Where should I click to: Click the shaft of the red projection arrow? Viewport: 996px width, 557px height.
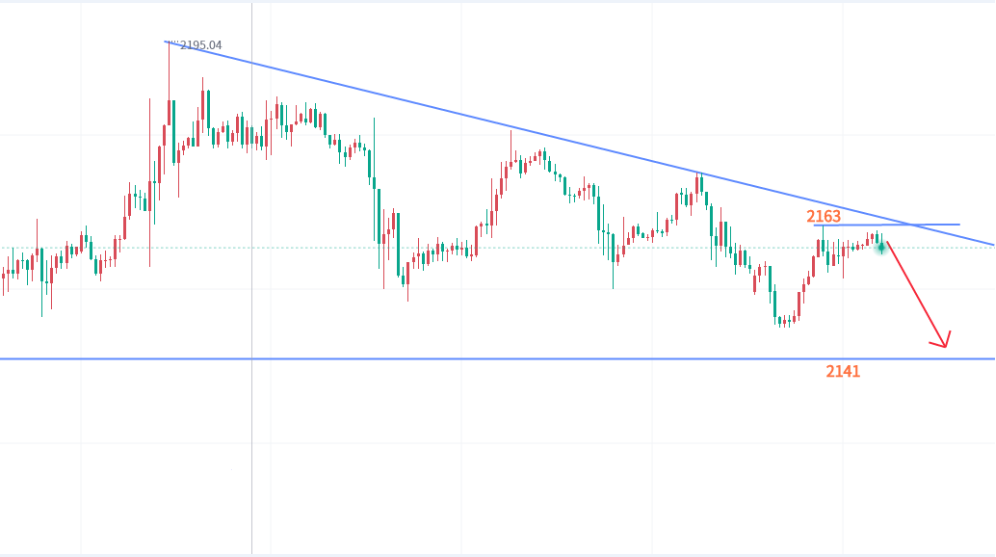pyautogui.click(x=915, y=293)
